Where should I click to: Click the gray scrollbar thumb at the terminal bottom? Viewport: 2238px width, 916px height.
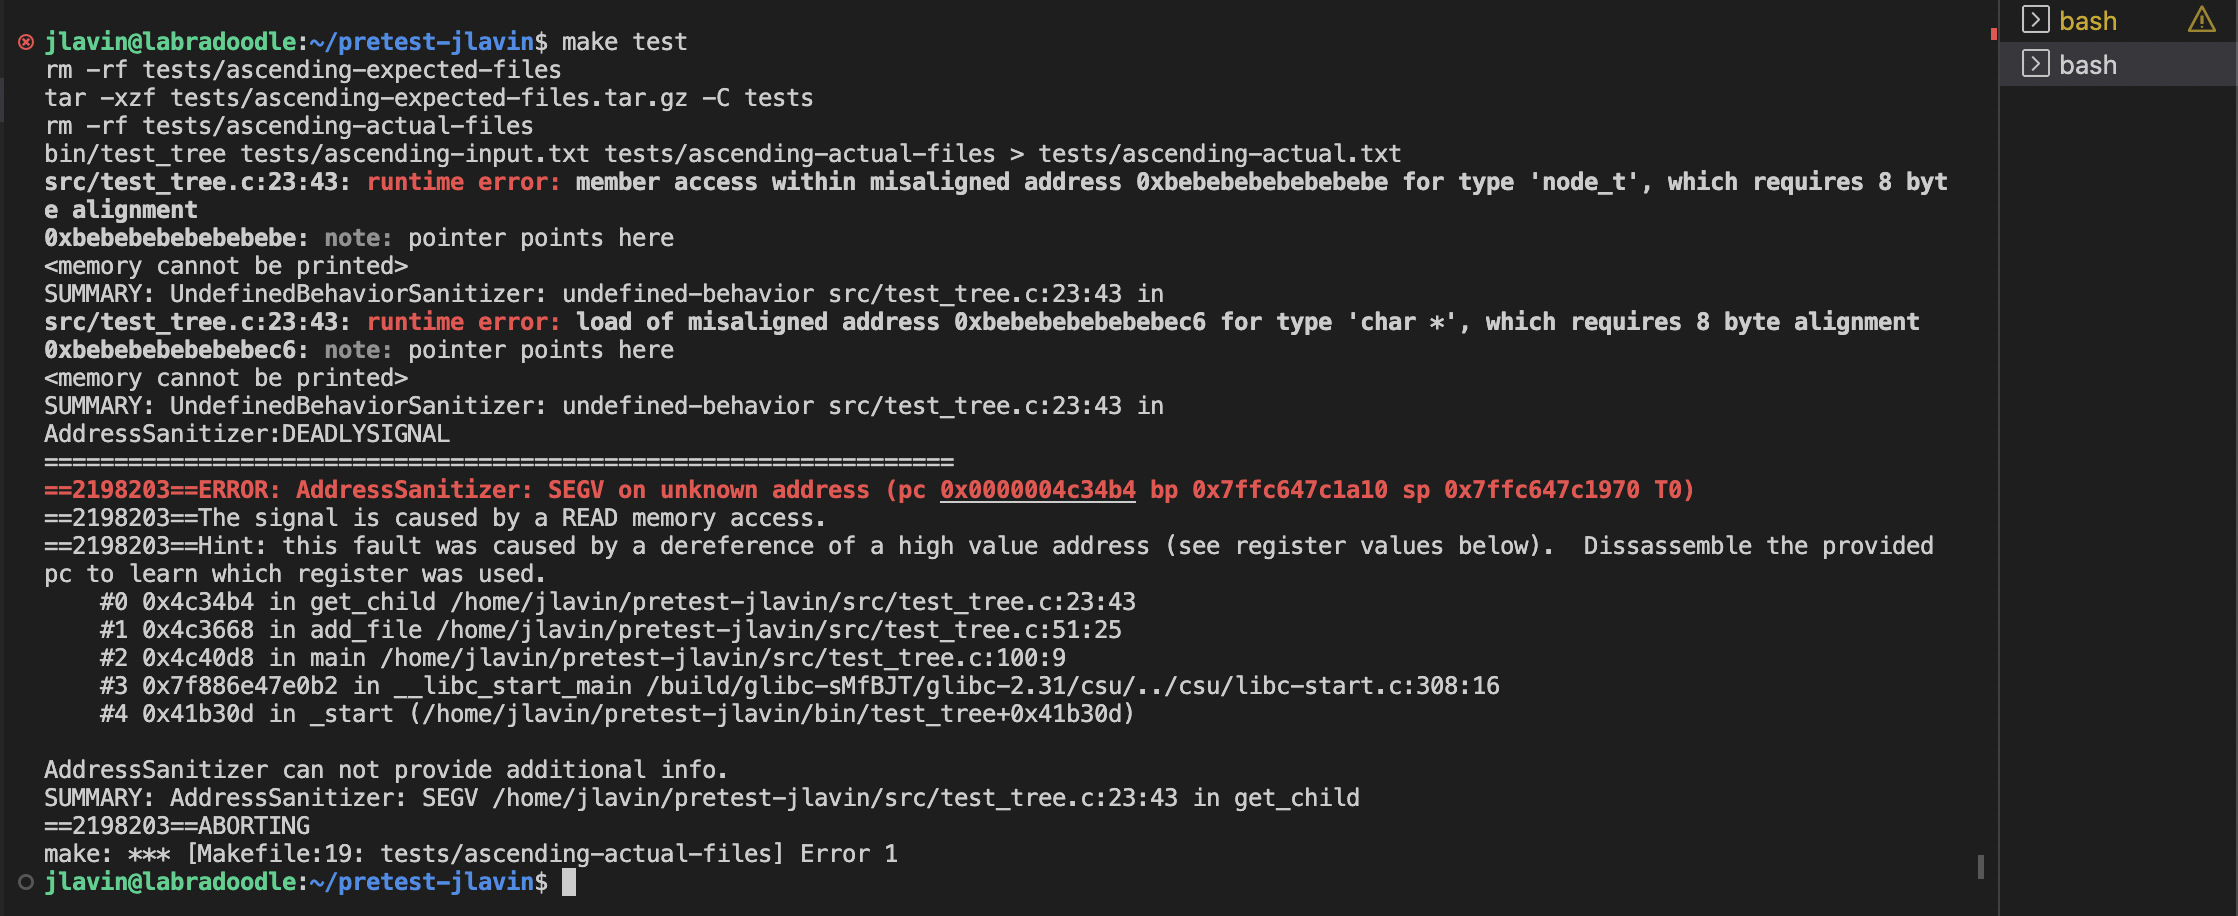click(1980, 866)
